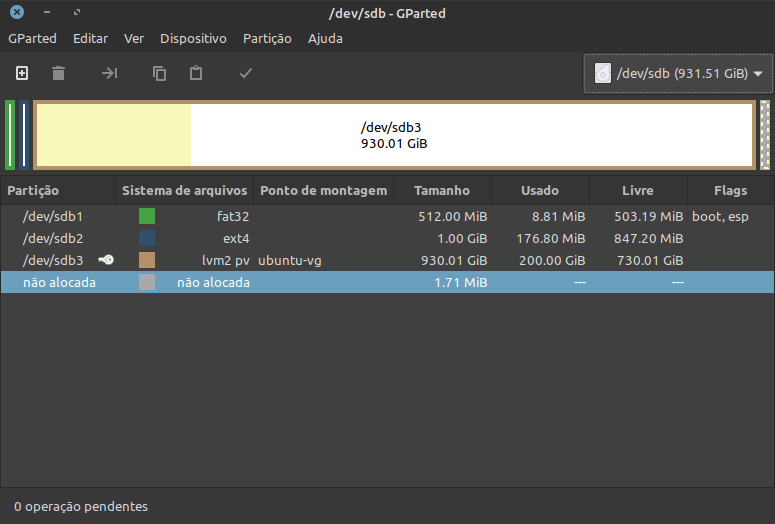This screenshot has width=775, height=524.
Task: Click the Ponto de montagem column header
Action: click(323, 190)
